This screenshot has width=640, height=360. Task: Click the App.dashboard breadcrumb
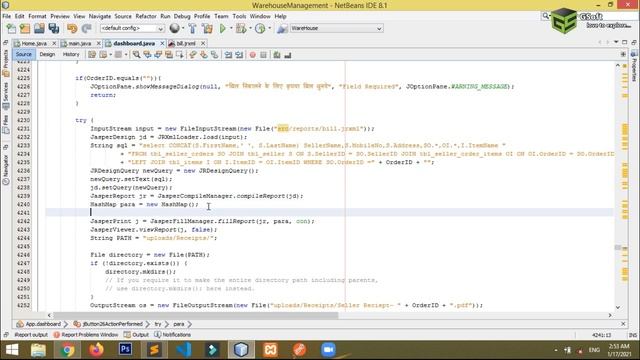tap(39, 324)
